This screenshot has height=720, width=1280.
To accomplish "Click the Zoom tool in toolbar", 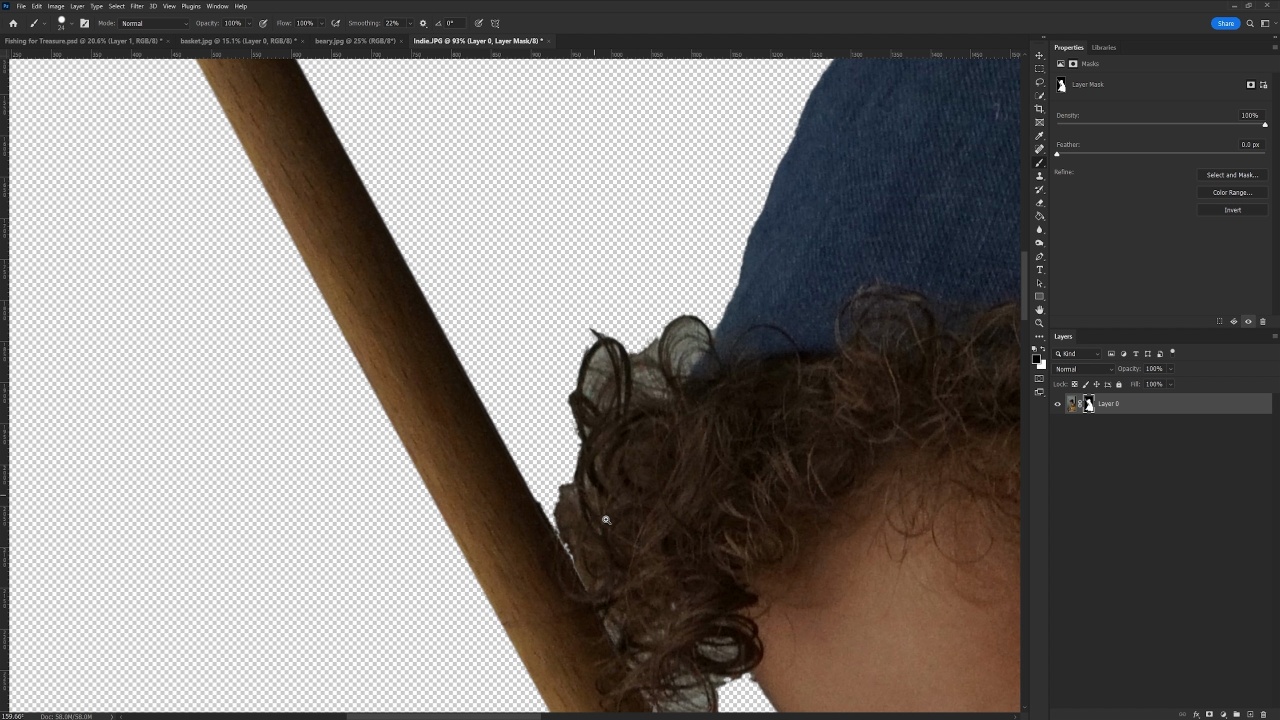I will [x=1039, y=323].
